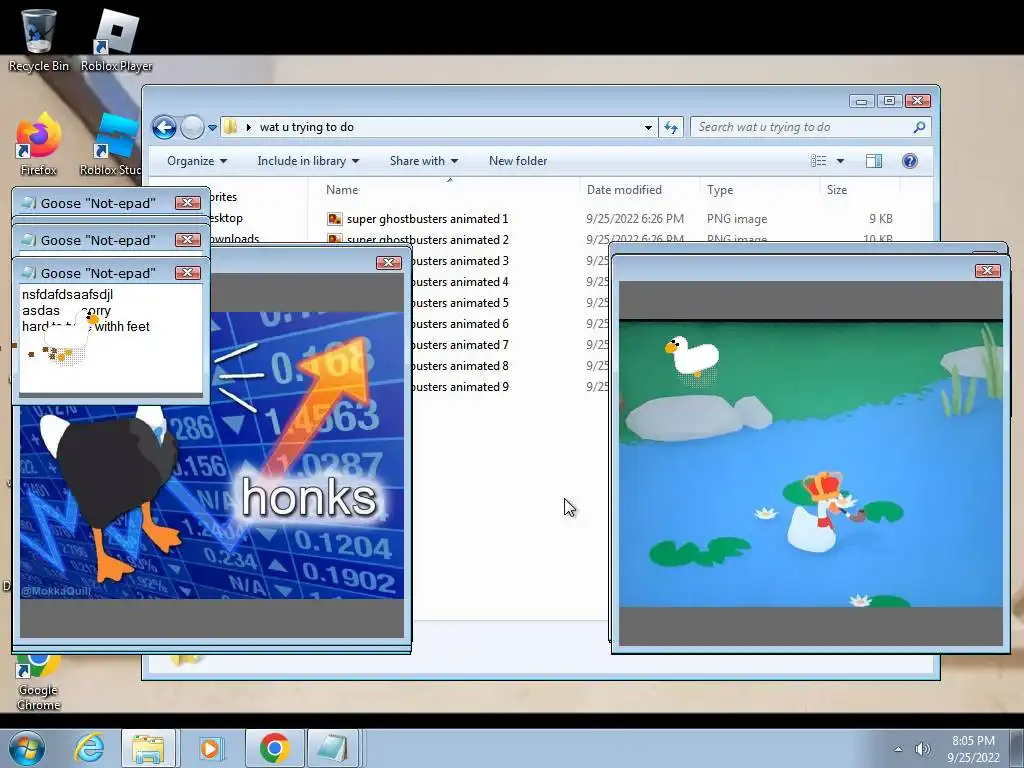1024x768 pixels.
Task: Open the Firefox desktop shortcut
Action: pos(38,144)
